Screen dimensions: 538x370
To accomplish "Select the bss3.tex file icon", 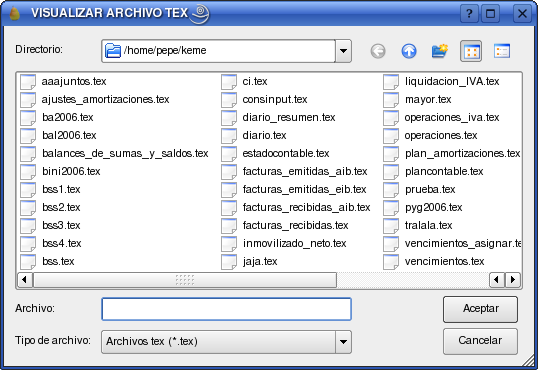I will (28, 226).
